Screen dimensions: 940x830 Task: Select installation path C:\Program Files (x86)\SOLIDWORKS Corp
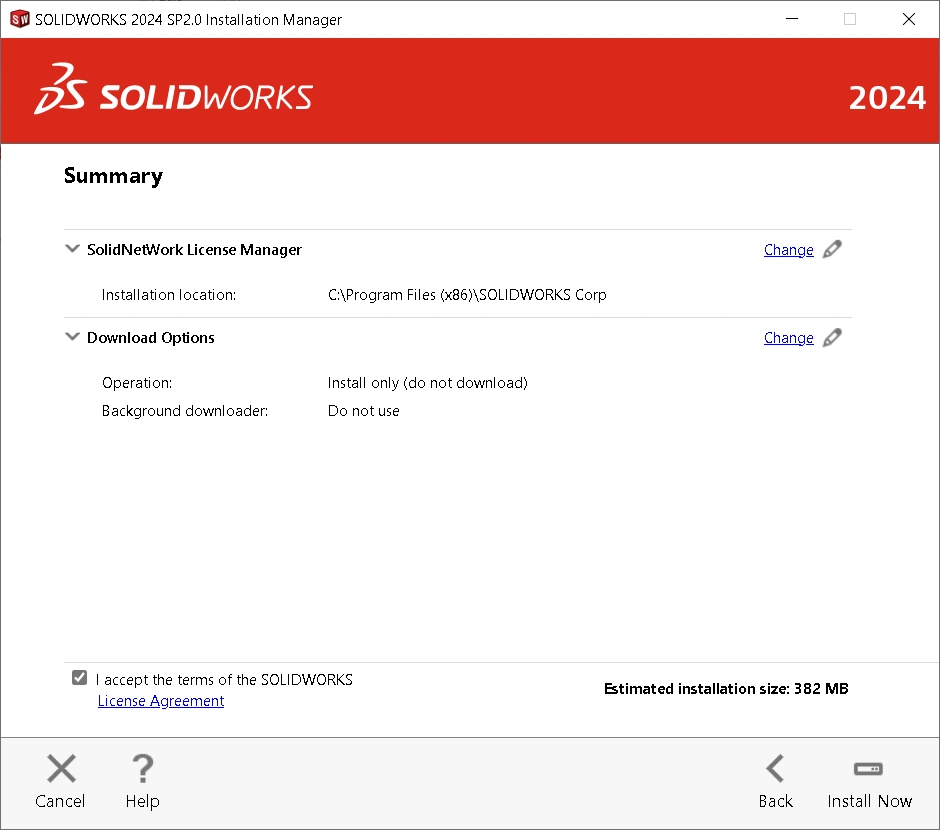click(x=467, y=295)
